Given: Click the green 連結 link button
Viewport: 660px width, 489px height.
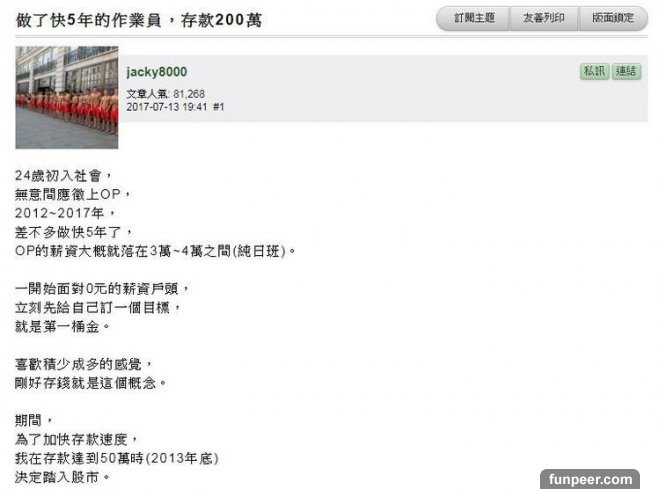Looking at the screenshot, I should click(626, 71).
